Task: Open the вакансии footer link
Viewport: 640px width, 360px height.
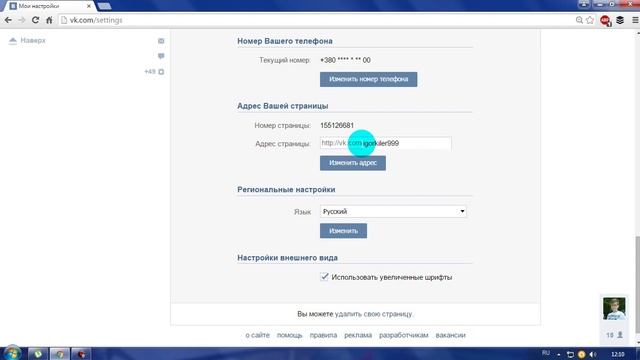Action: click(451, 335)
